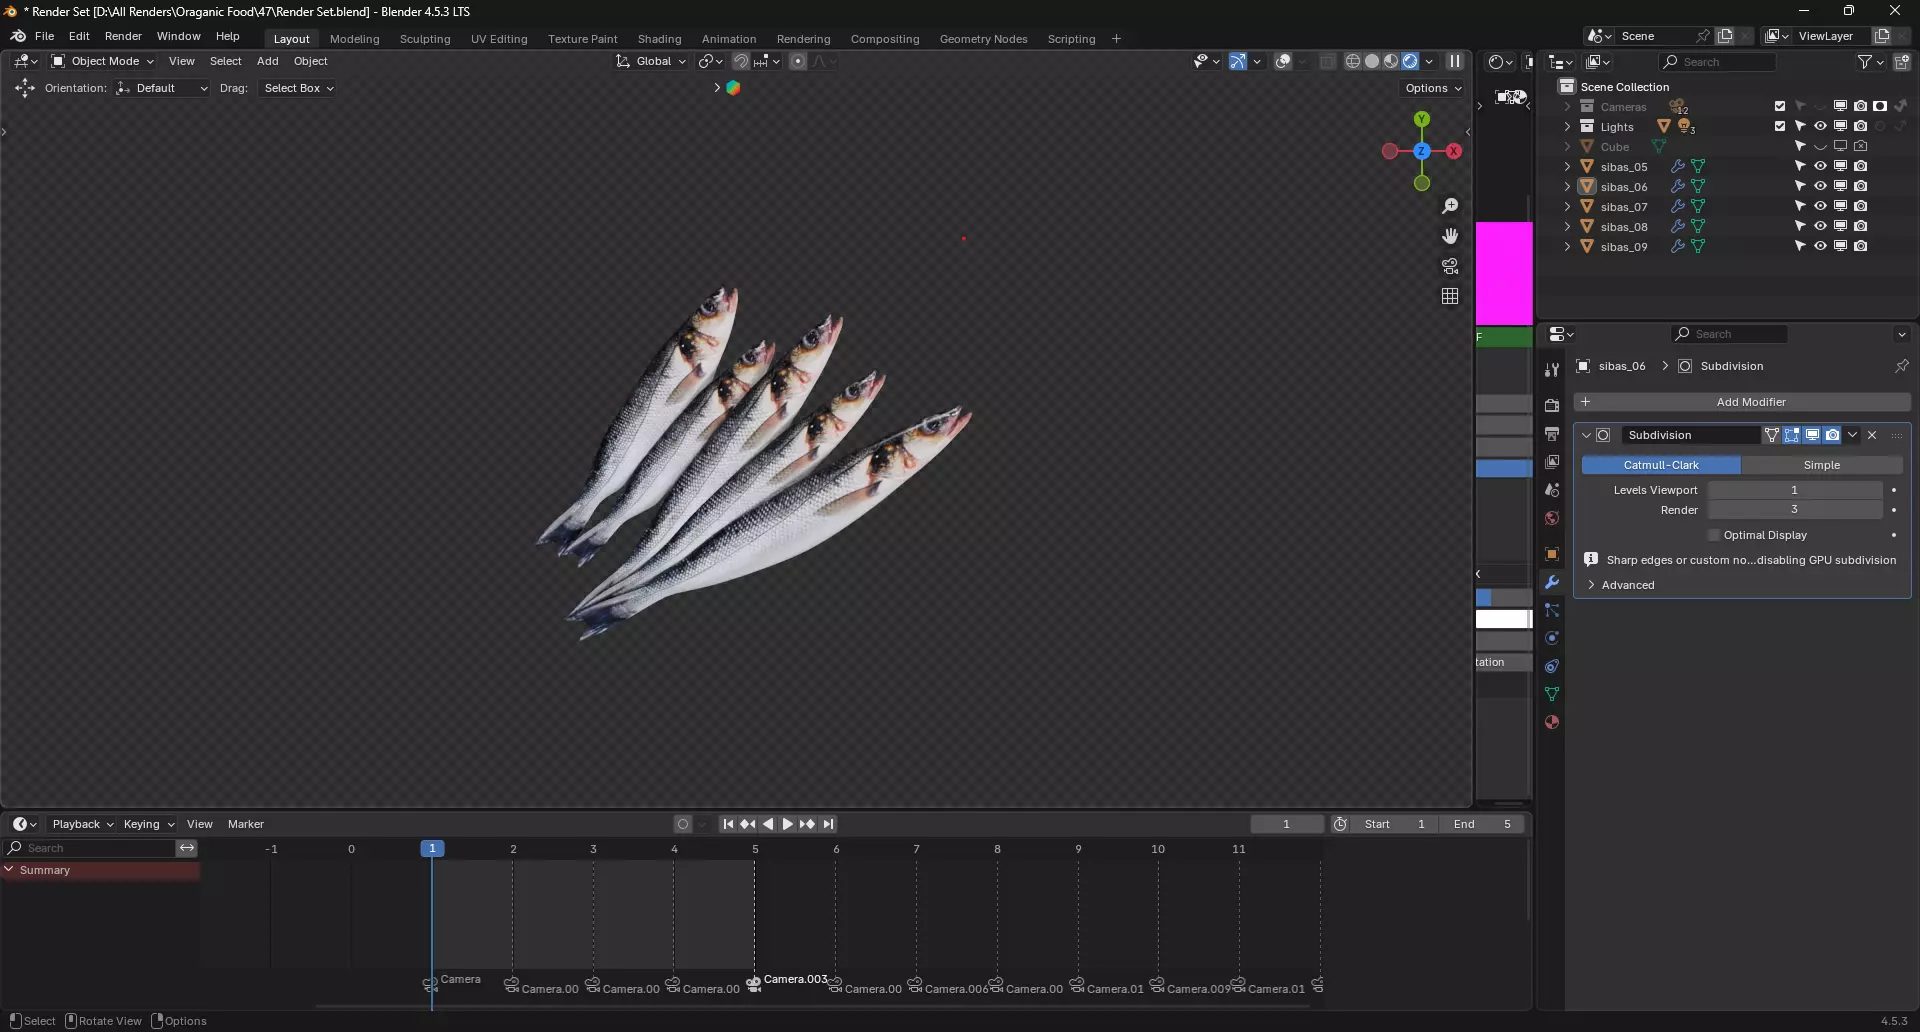Click the green Y axis gizmo ball

[x=1422, y=119]
